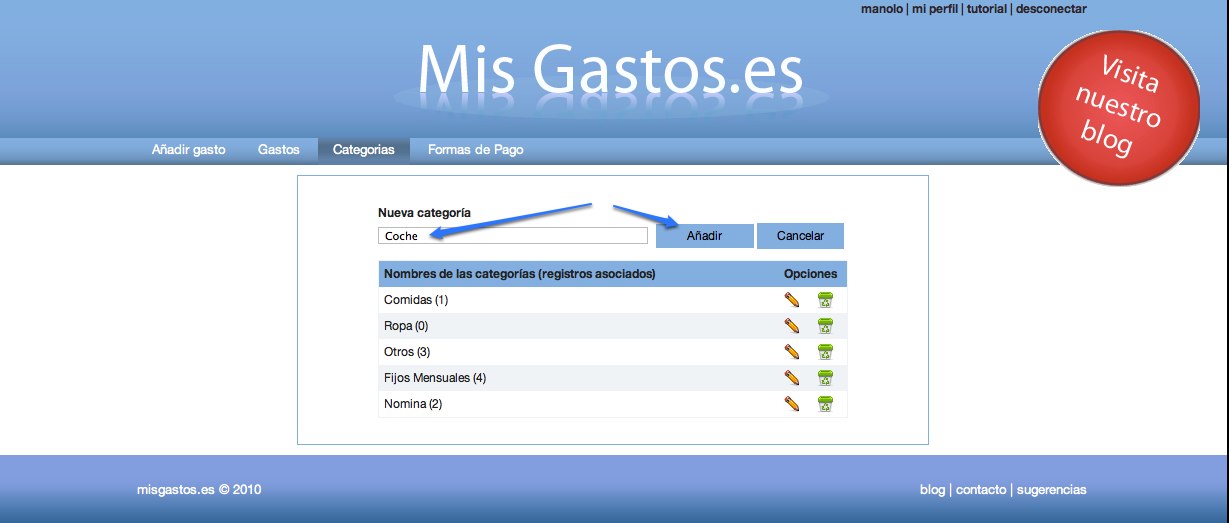
Task: Delete the Otros category with the trash icon
Action: point(825,351)
